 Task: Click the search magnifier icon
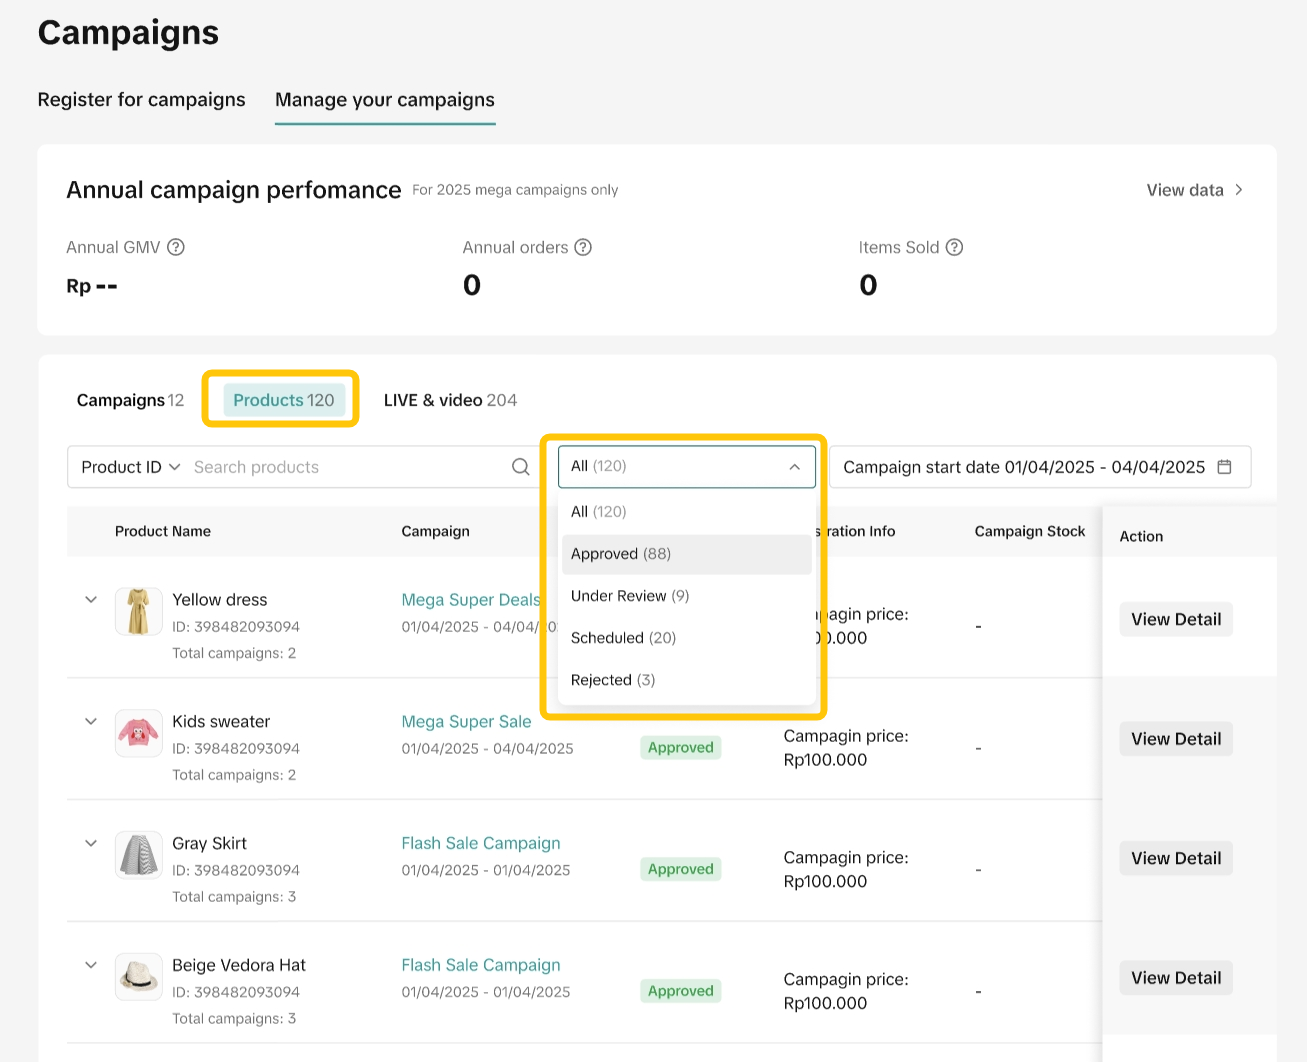[520, 467]
